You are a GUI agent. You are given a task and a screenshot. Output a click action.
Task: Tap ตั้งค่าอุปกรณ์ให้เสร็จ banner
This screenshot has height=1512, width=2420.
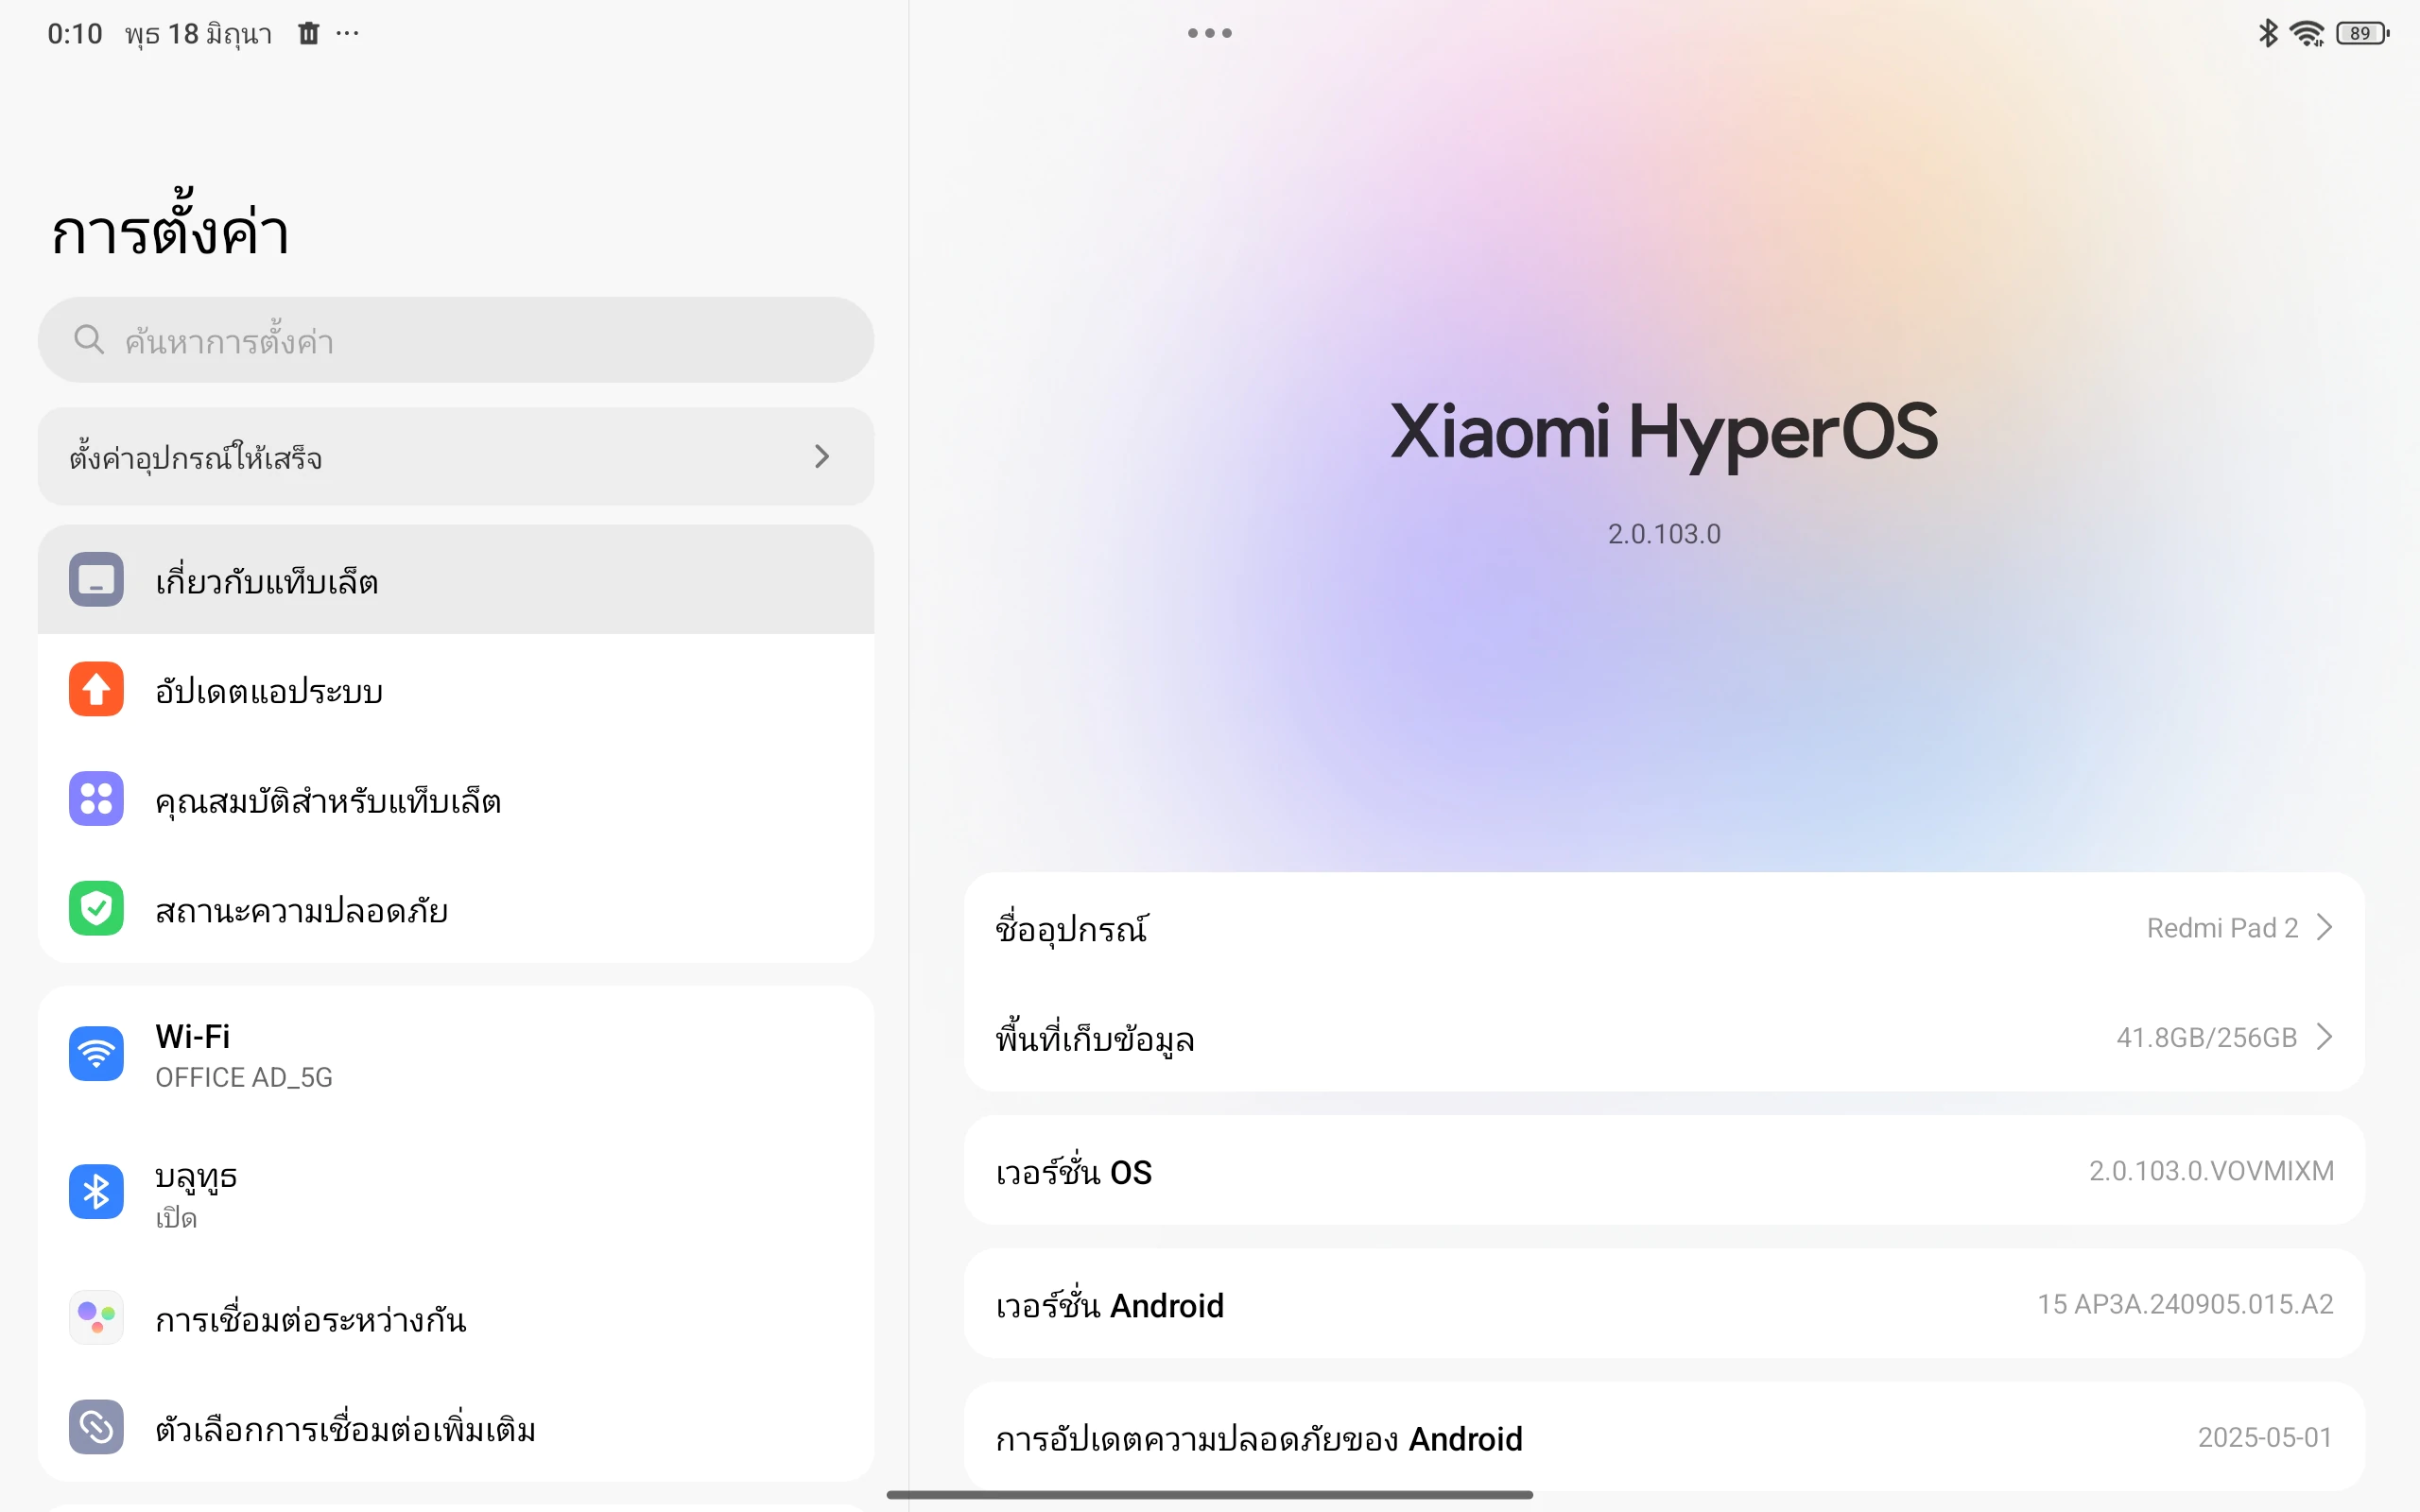(x=456, y=457)
